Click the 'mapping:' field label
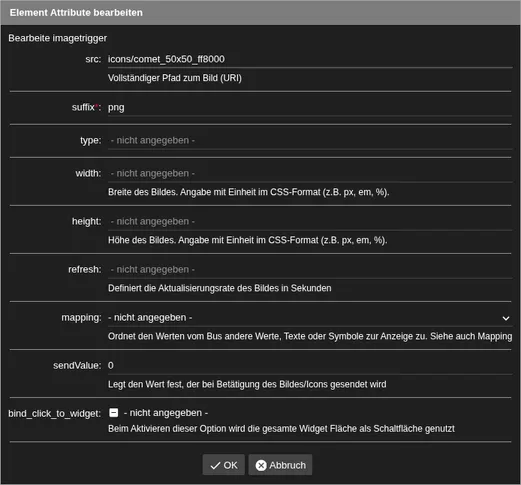 point(81,318)
